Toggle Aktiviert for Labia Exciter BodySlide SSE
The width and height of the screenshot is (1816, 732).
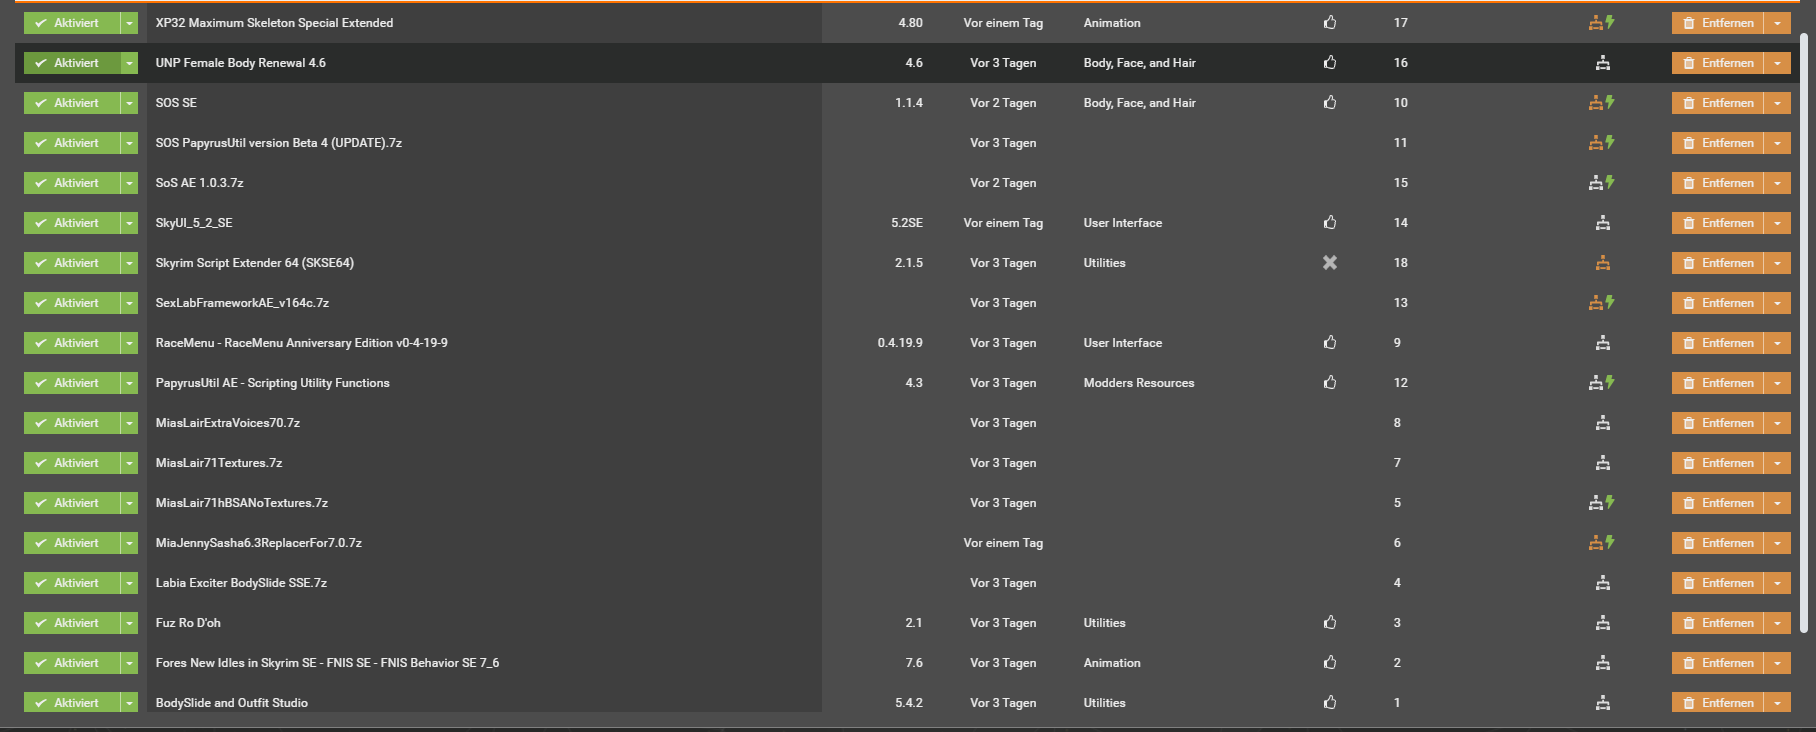(x=71, y=583)
